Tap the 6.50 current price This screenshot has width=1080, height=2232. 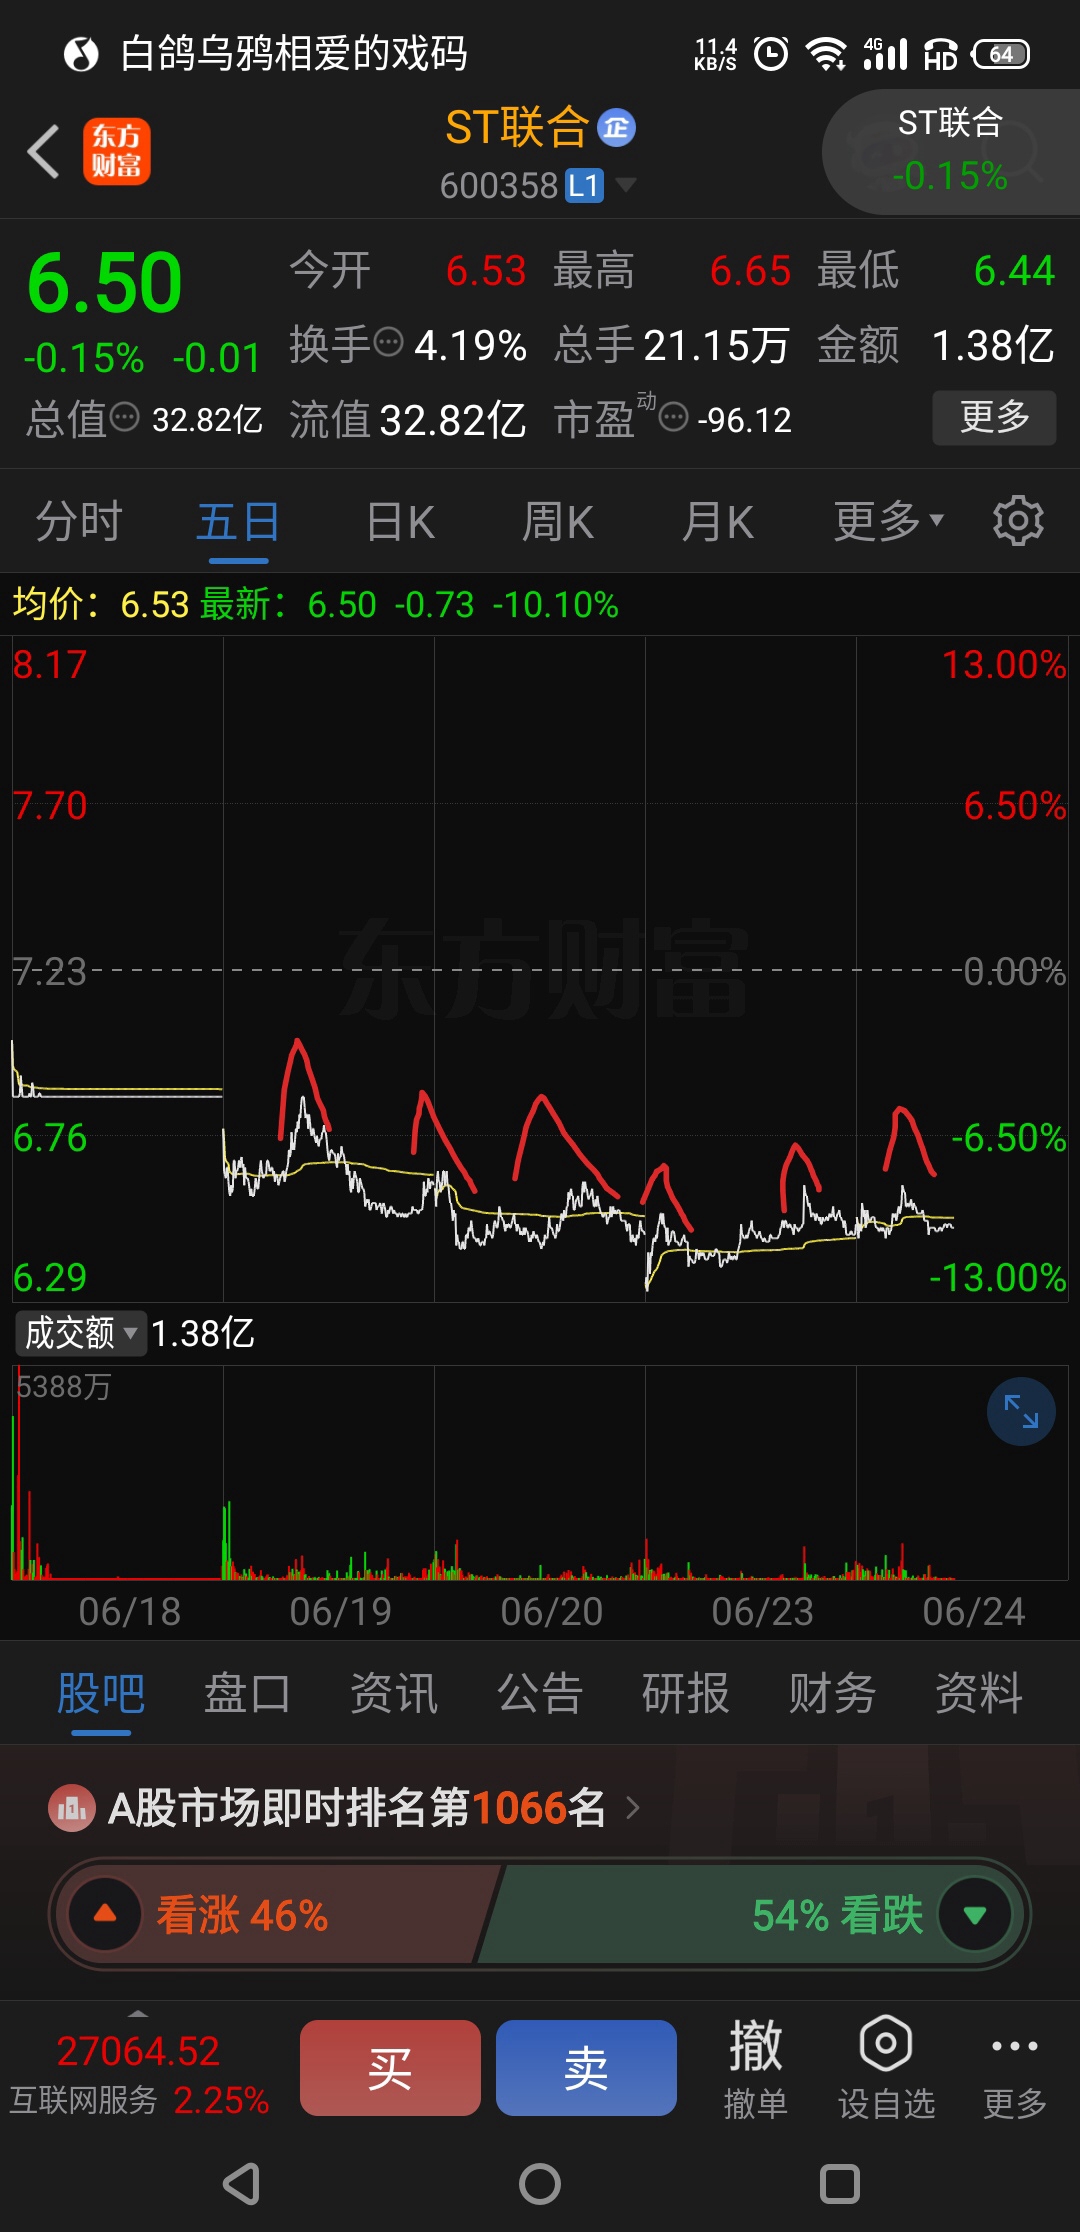tap(105, 283)
